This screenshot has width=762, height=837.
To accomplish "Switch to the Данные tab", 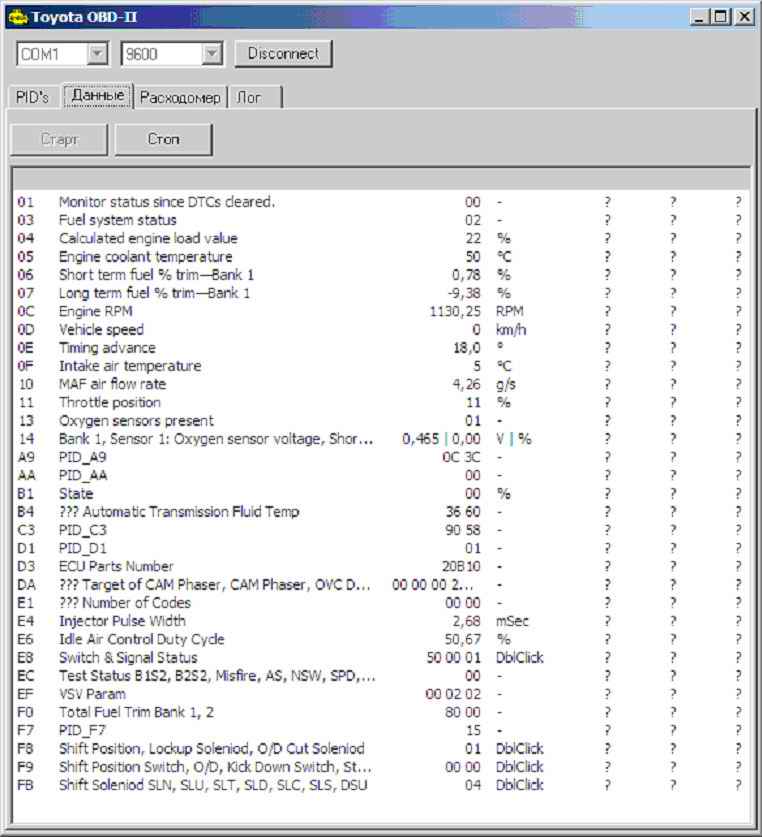I will 98,95.
